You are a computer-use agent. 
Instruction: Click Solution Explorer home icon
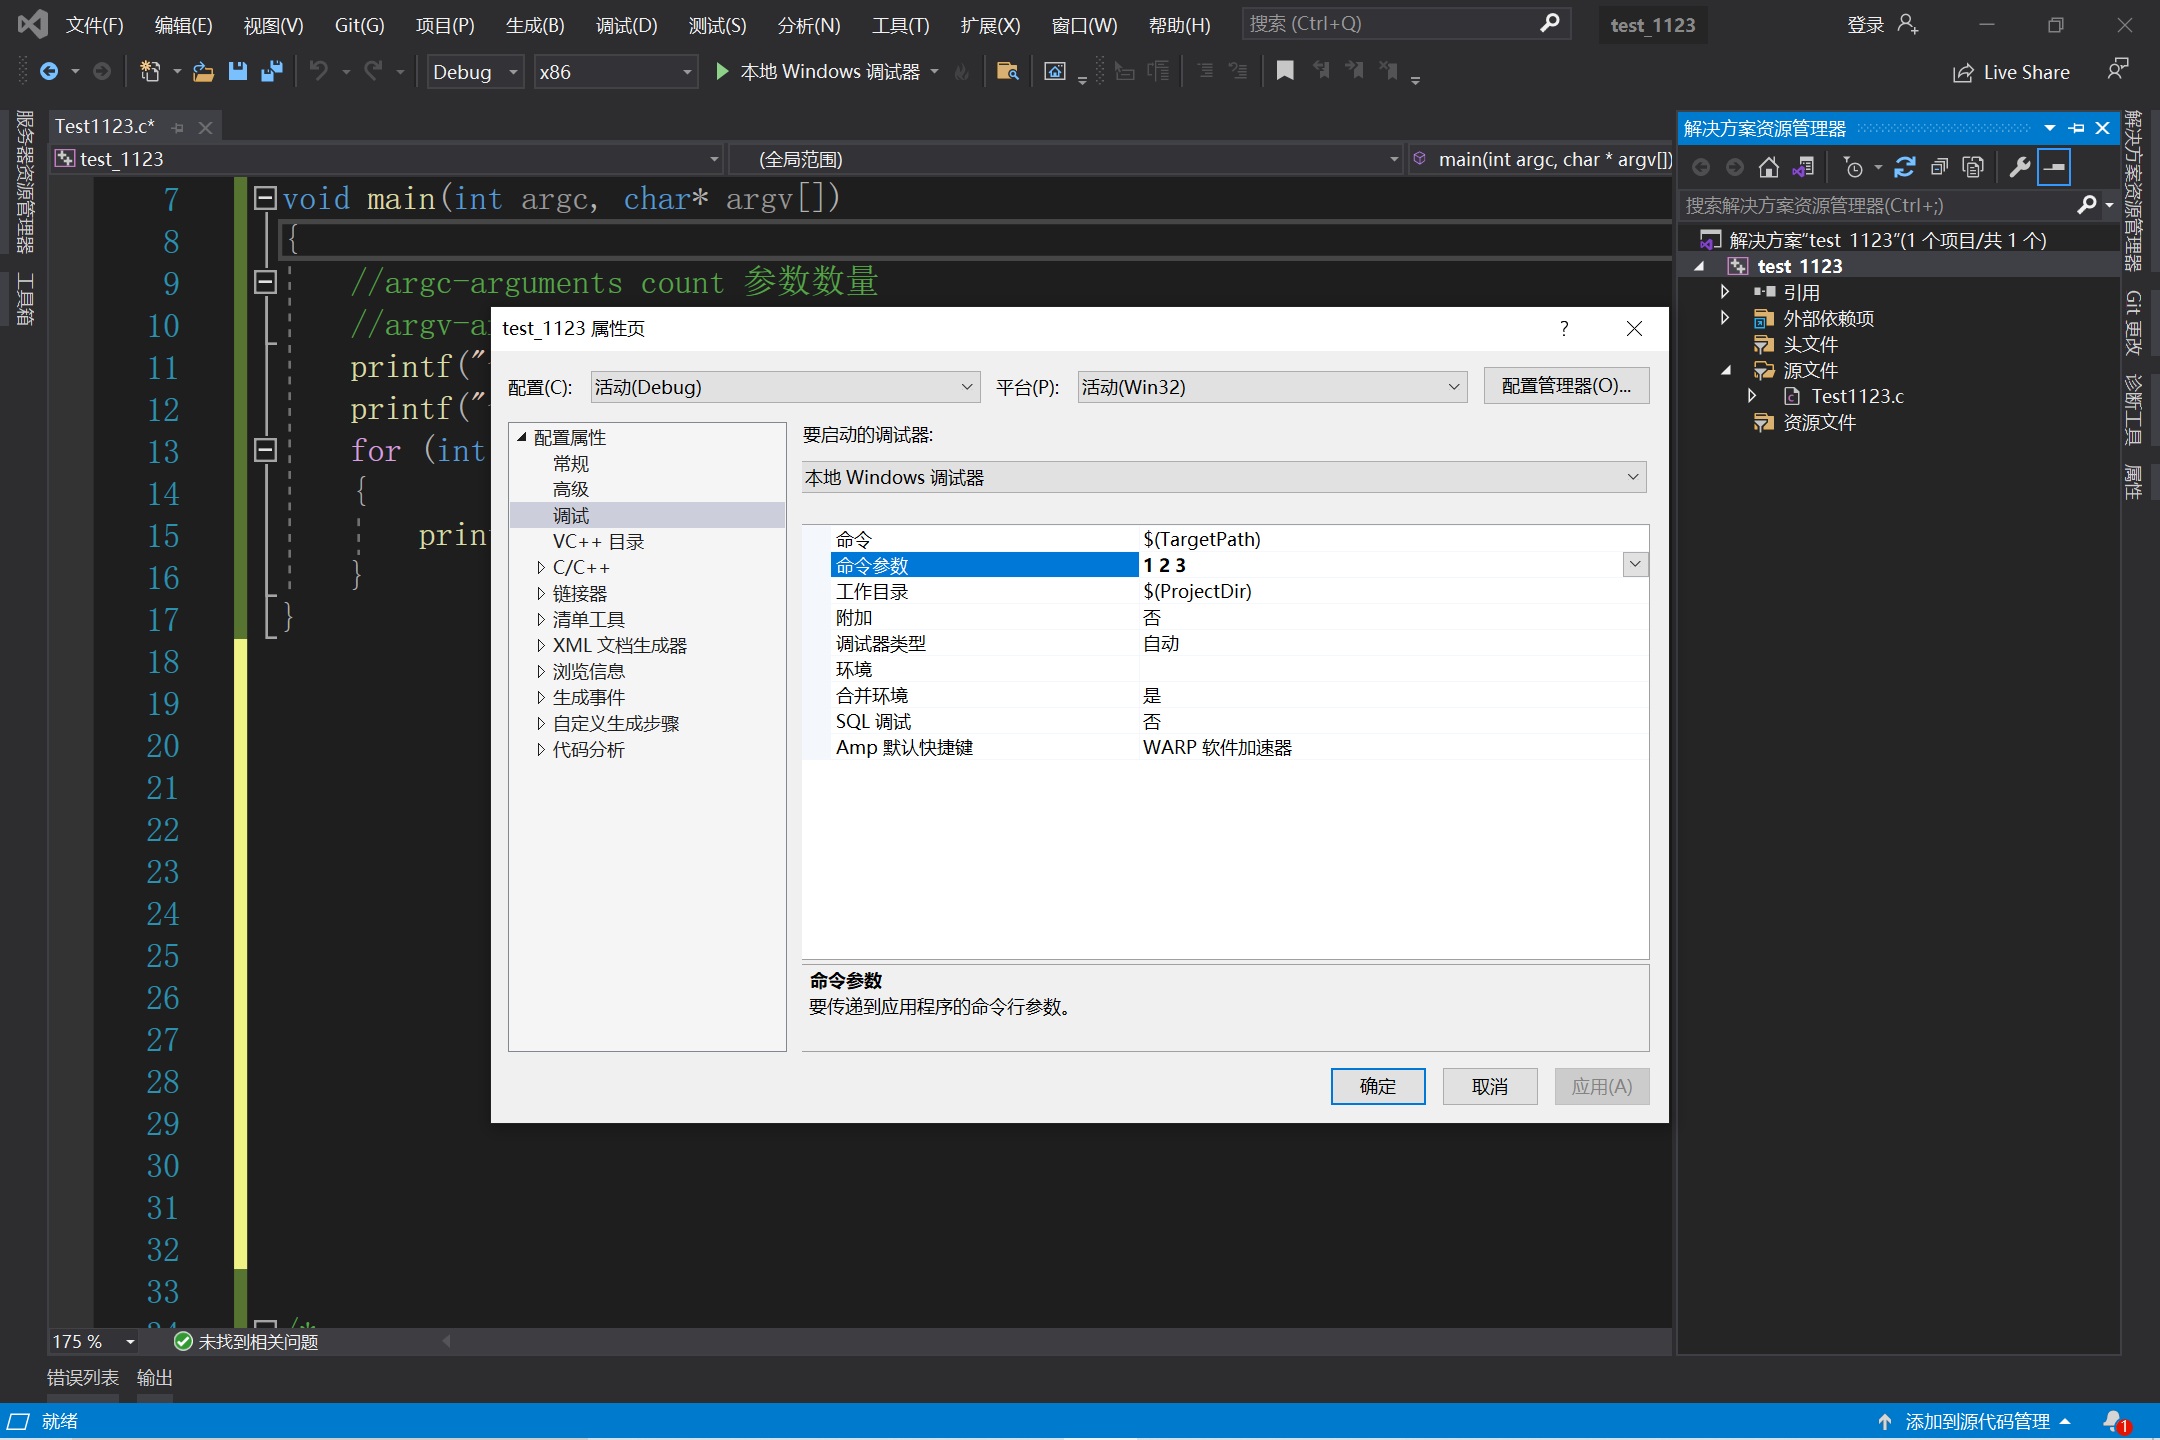pos(1769,167)
